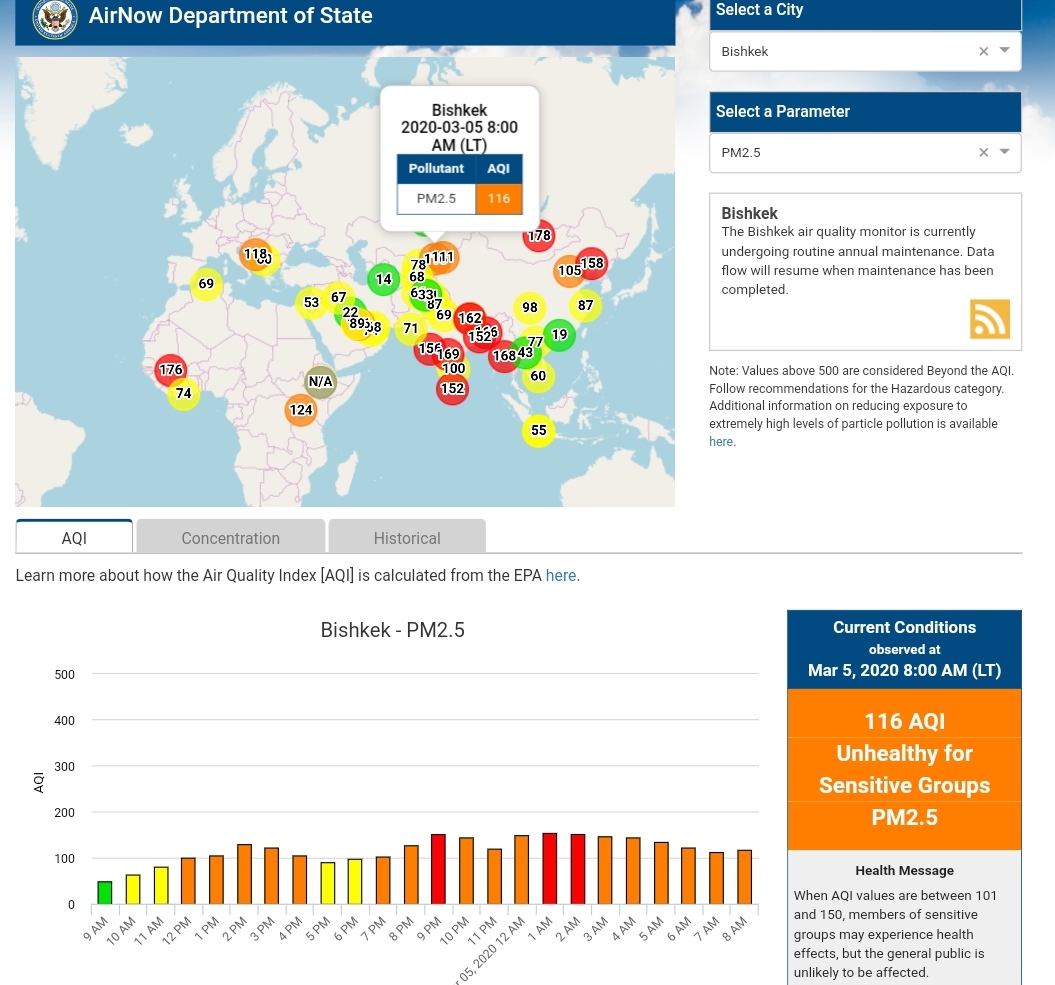
Task: Select the red 176 marker in West Africa
Action: (171, 370)
